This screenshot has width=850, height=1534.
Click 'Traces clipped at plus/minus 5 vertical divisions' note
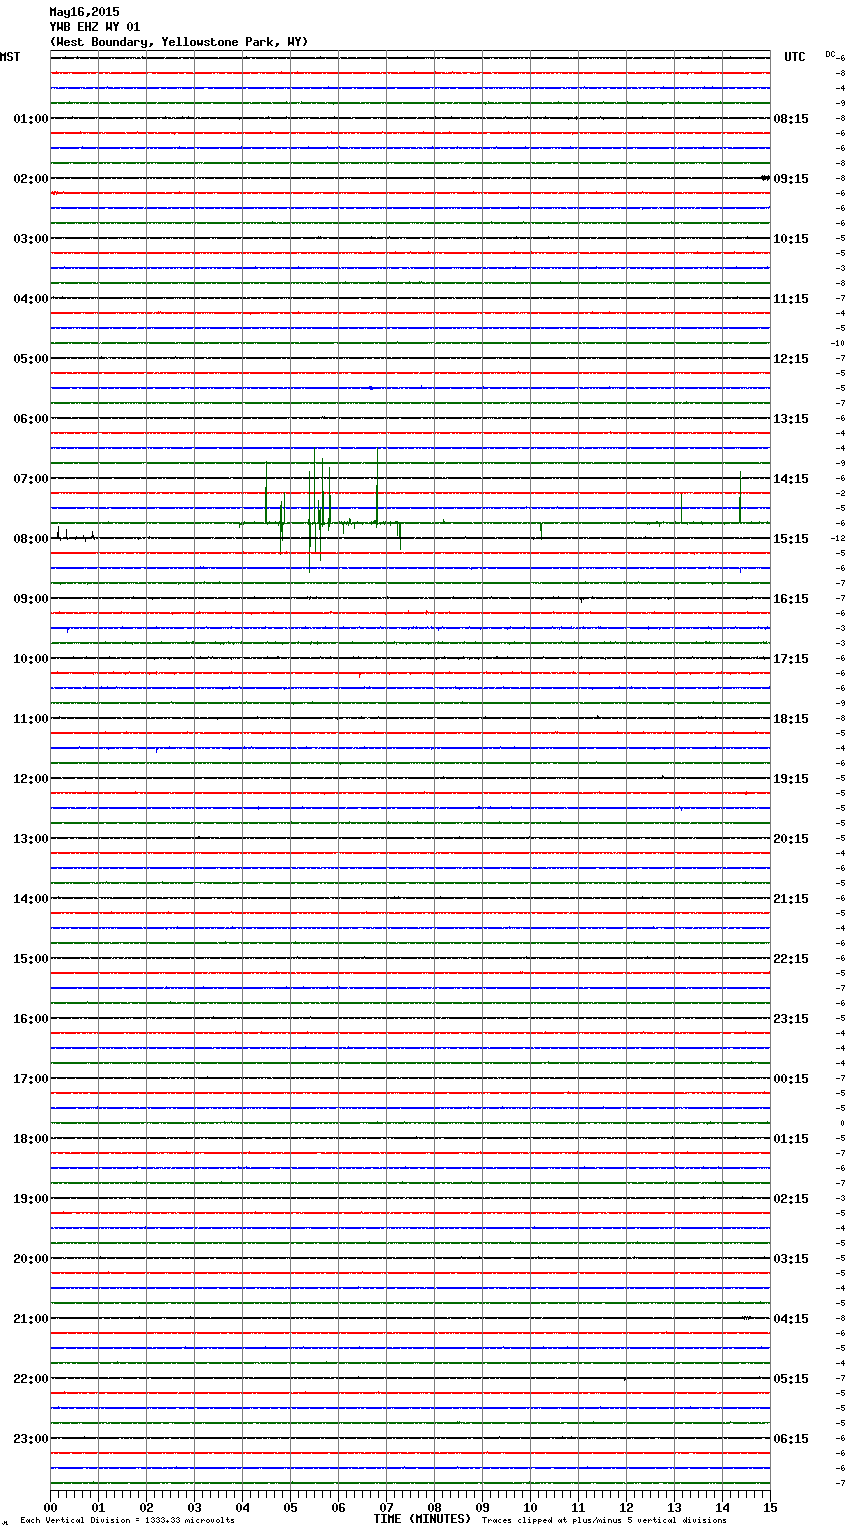tap(604, 1521)
